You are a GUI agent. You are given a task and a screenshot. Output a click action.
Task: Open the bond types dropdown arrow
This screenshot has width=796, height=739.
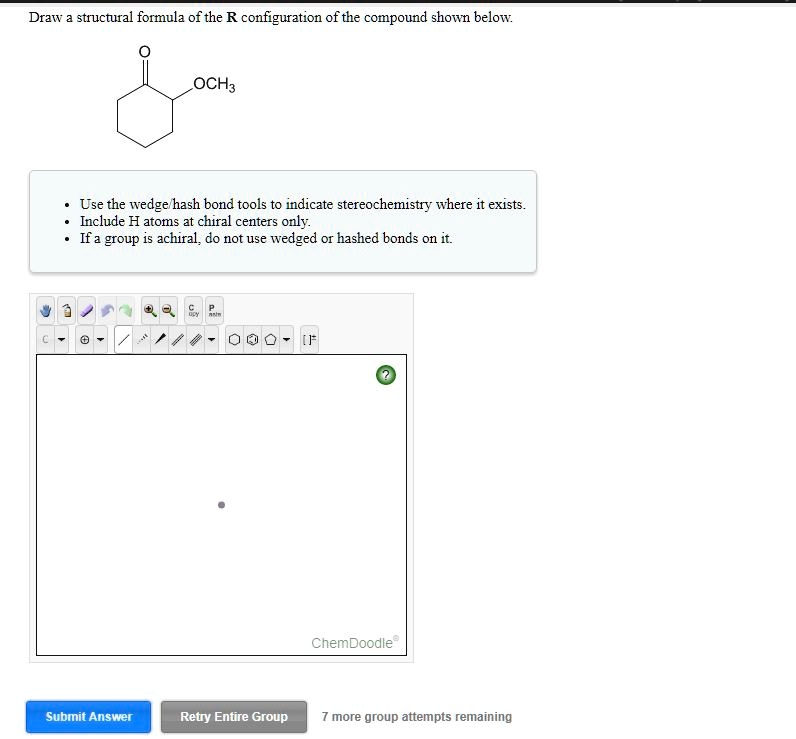point(211,339)
